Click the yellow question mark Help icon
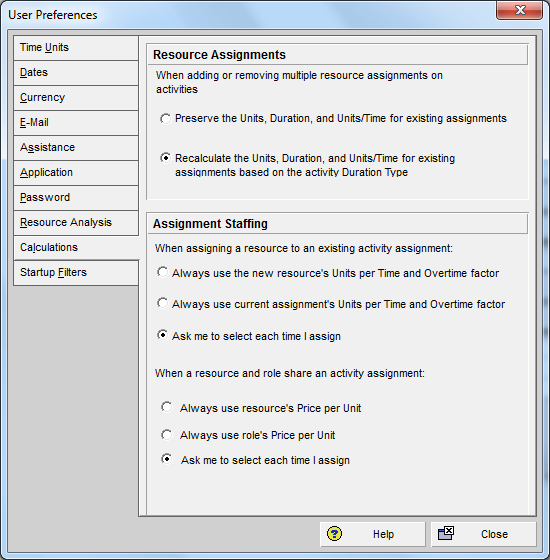 [x=334, y=534]
